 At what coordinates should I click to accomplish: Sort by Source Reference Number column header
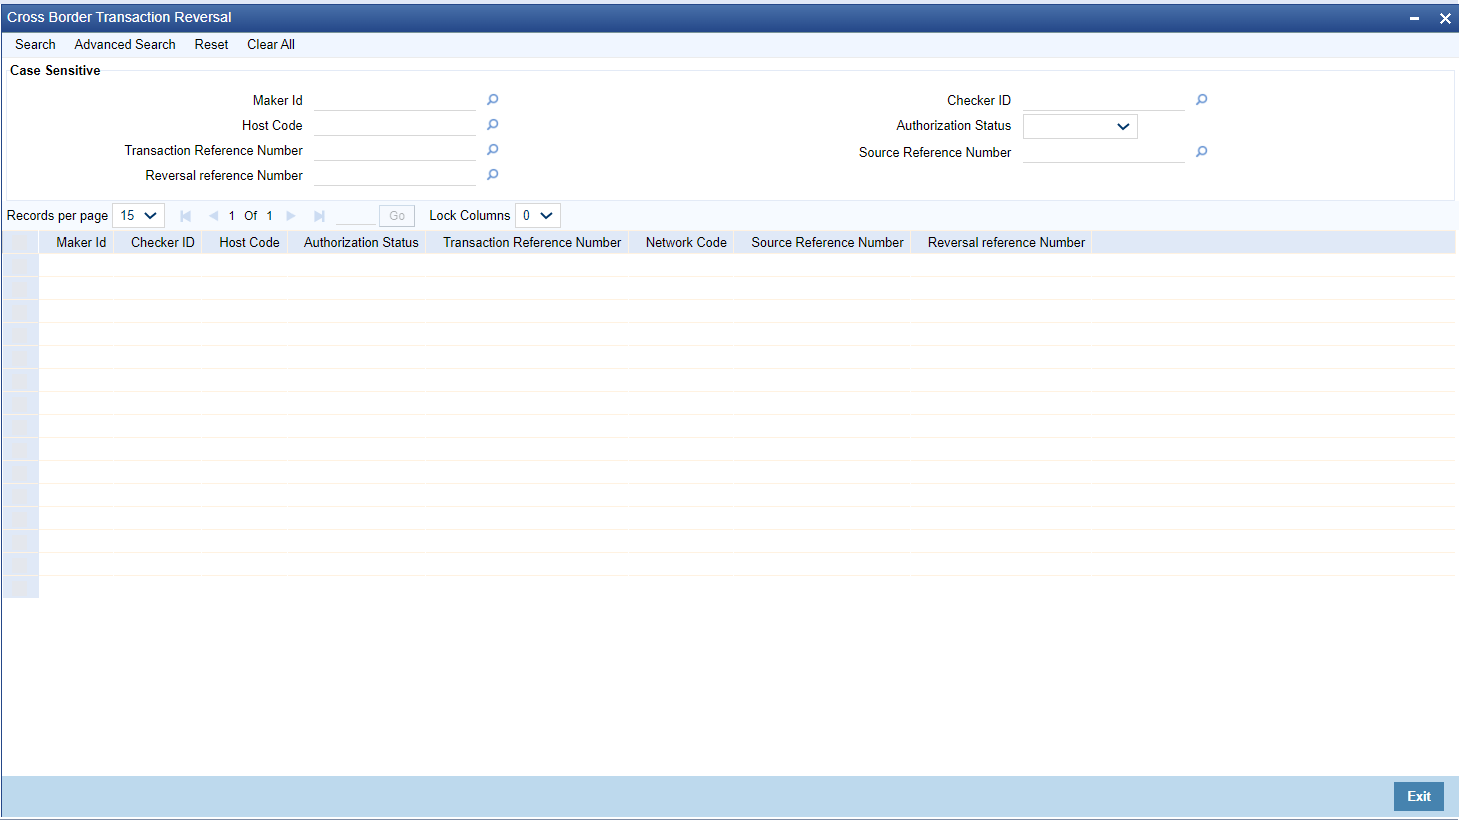[x=827, y=243]
